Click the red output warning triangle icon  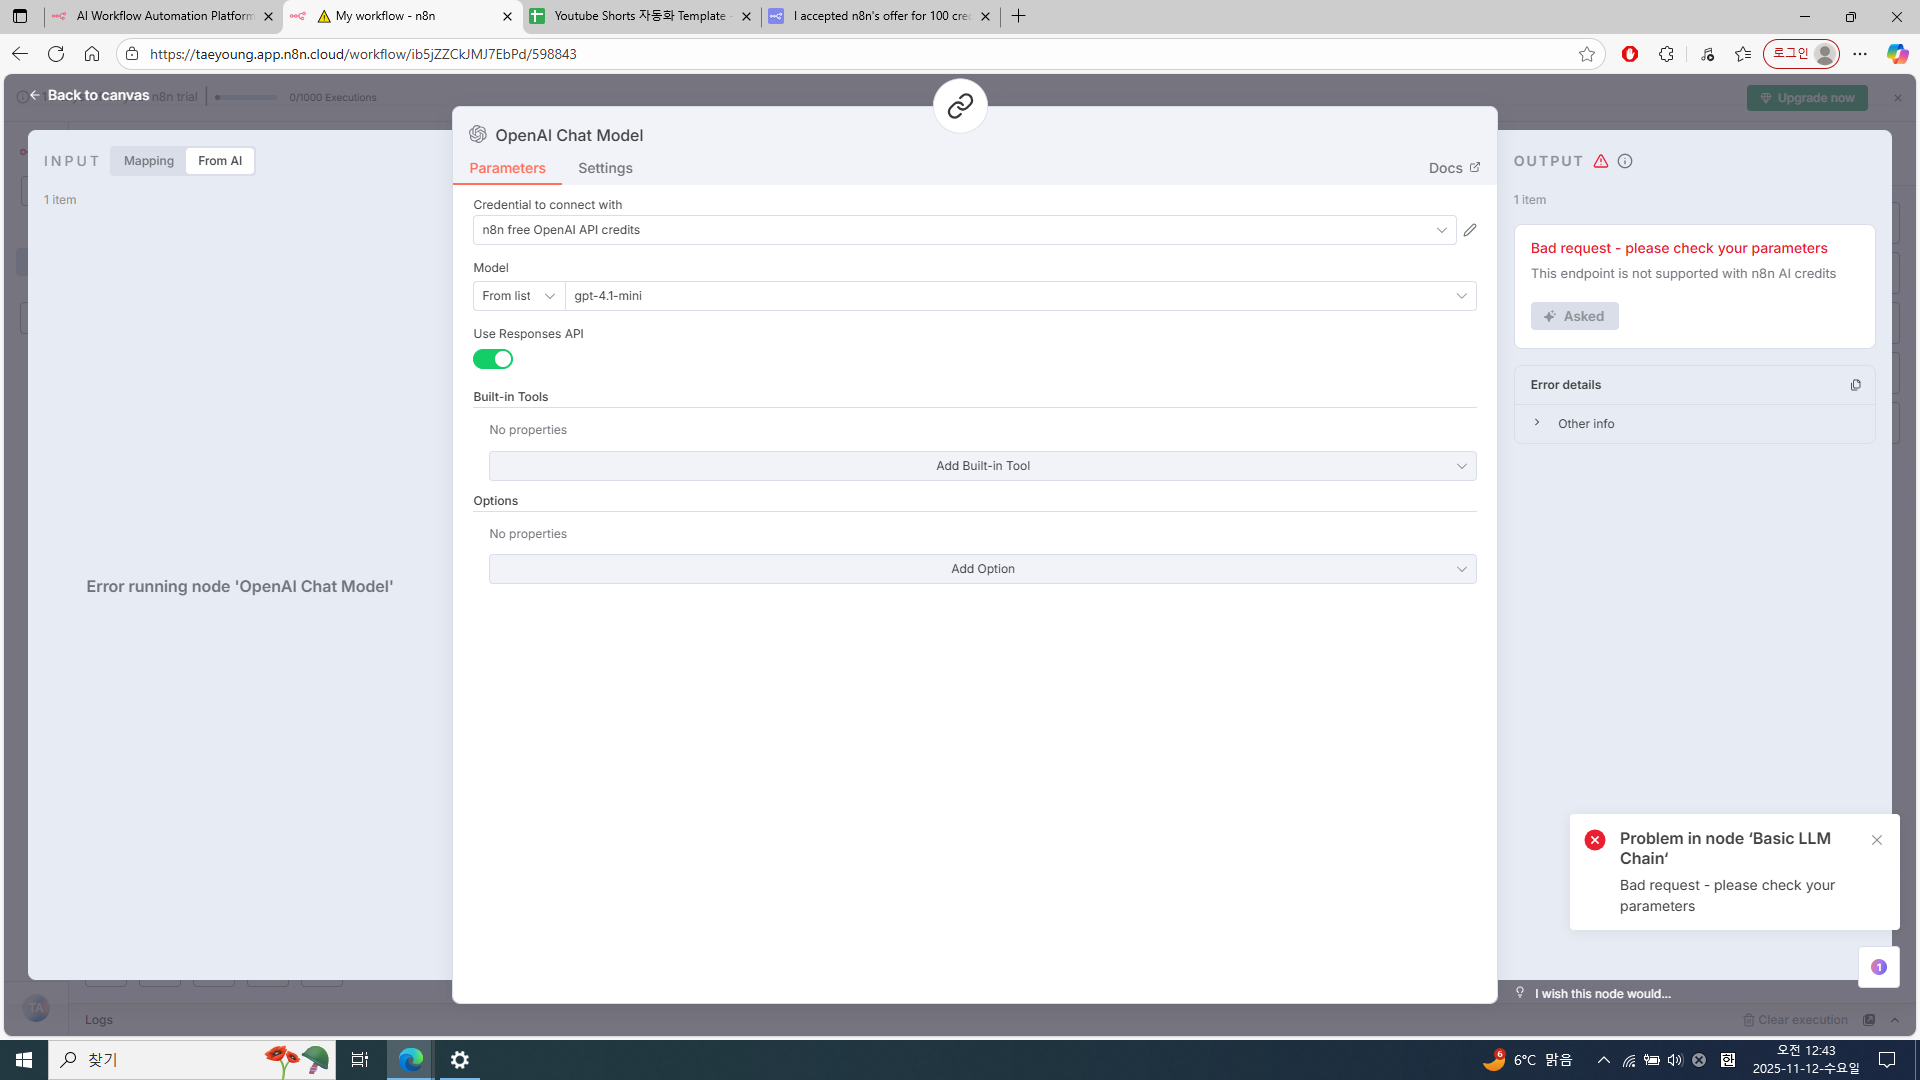point(1601,161)
